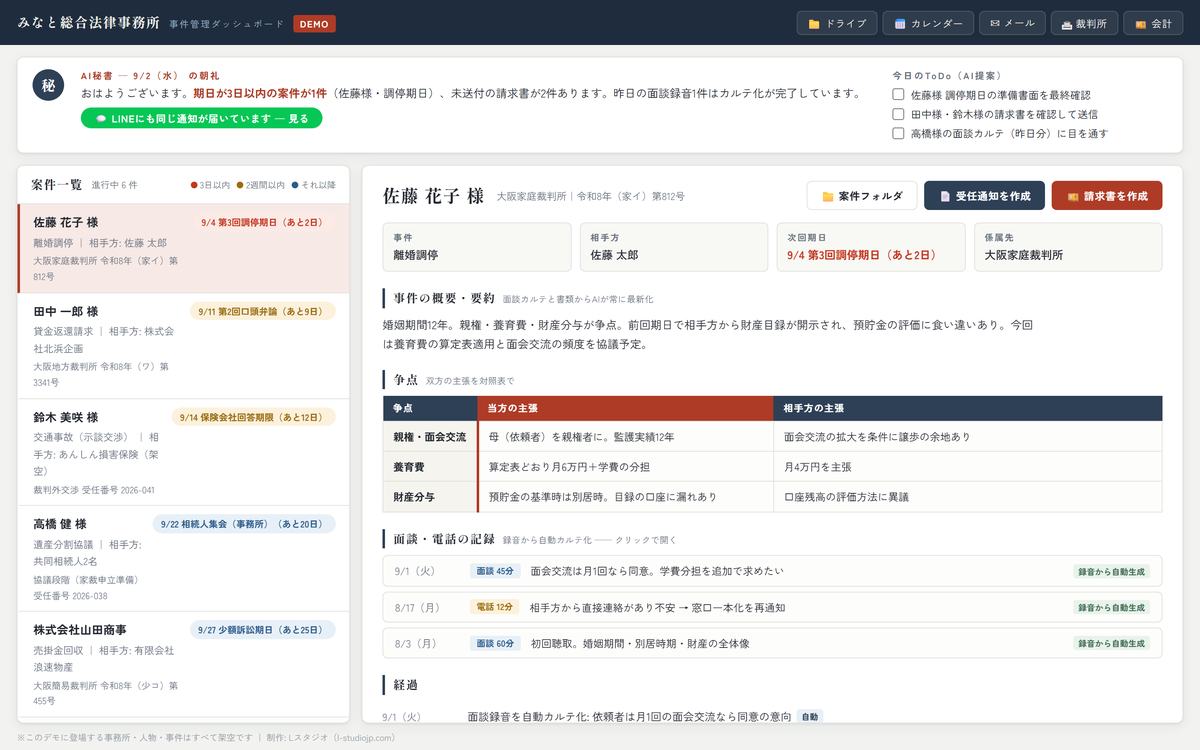Select 高橋 健 様 case in list
Image resolution: width=1200 pixels, height=750 pixels.
(184, 559)
